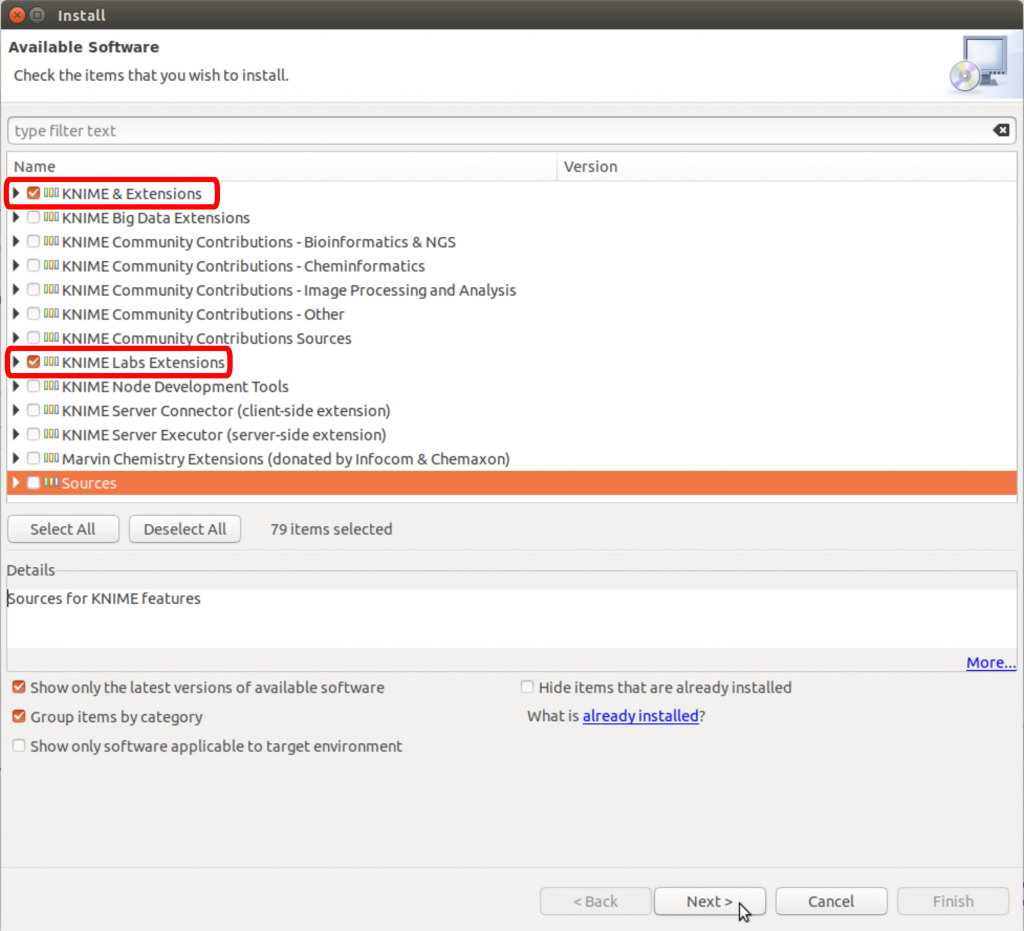Click the clear filter text icon
The width and height of the screenshot is (1024, 931).
tap(1000, 131)
